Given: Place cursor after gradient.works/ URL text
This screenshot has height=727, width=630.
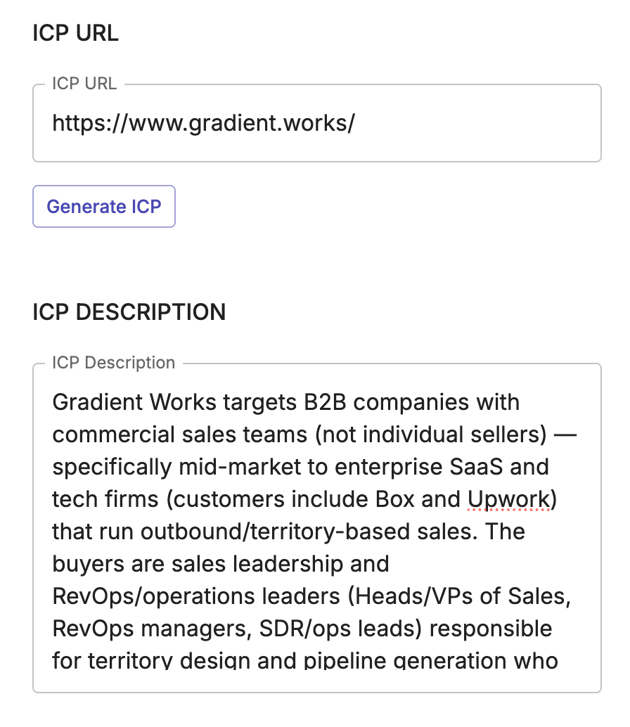Looking at the screenshot, I should click(x=356, y=123).
